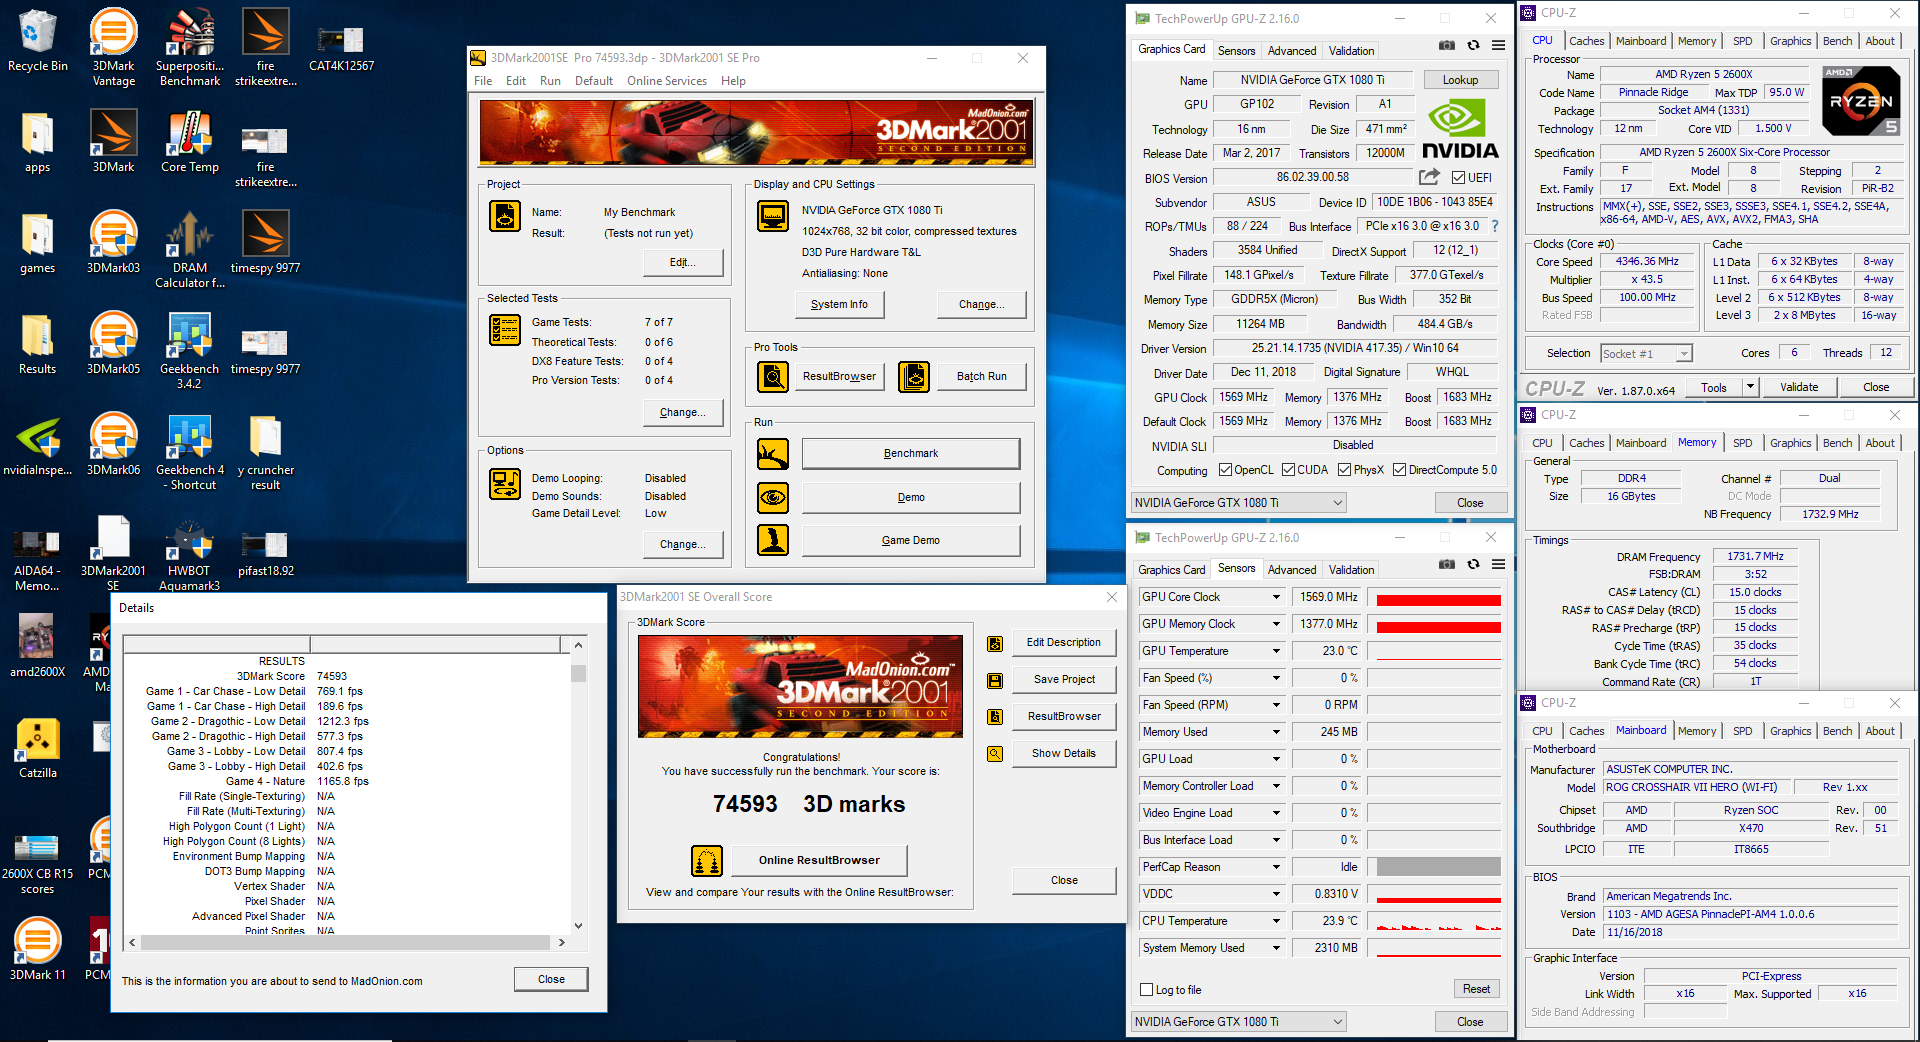Click the GPU Core Clock red graph bar

click(1439, 600)
